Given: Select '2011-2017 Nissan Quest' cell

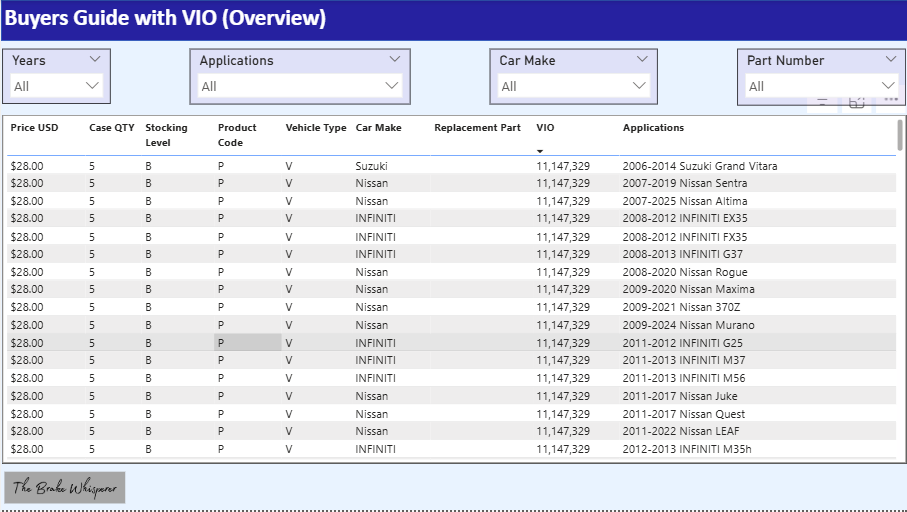Looking at the screenshot, I should [684, 414].
